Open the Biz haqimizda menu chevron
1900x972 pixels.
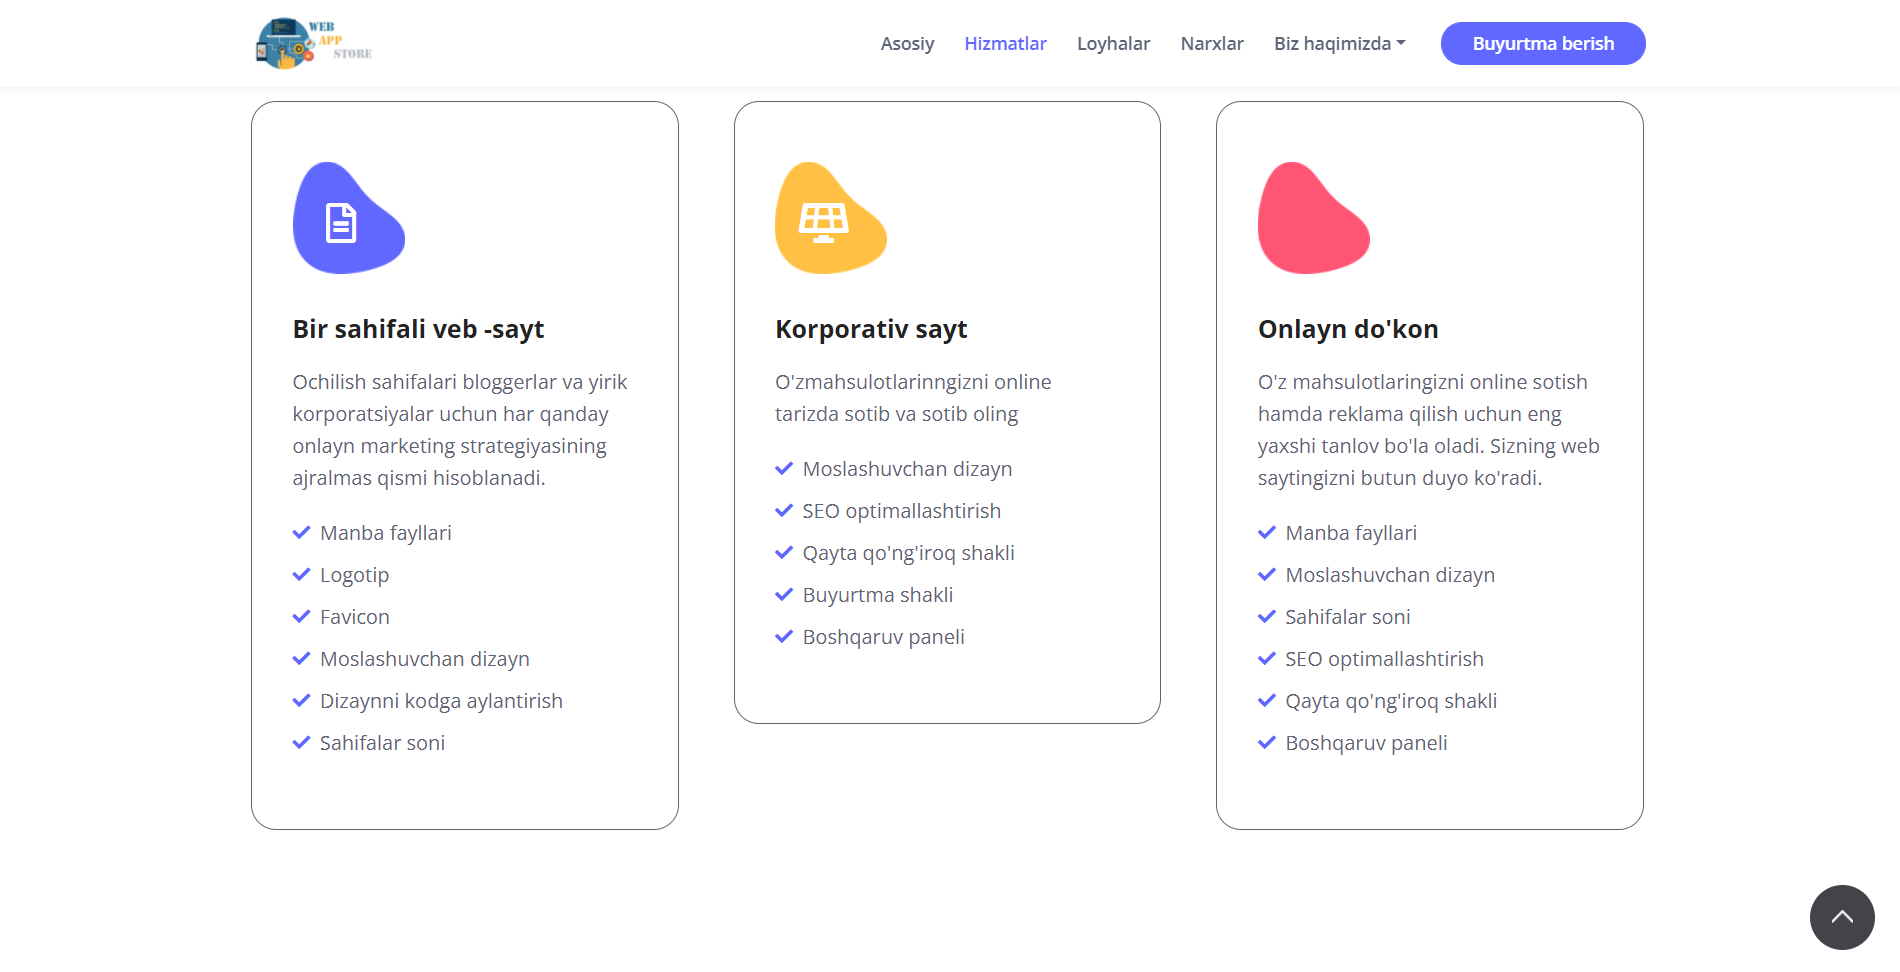pos(1401,43)
